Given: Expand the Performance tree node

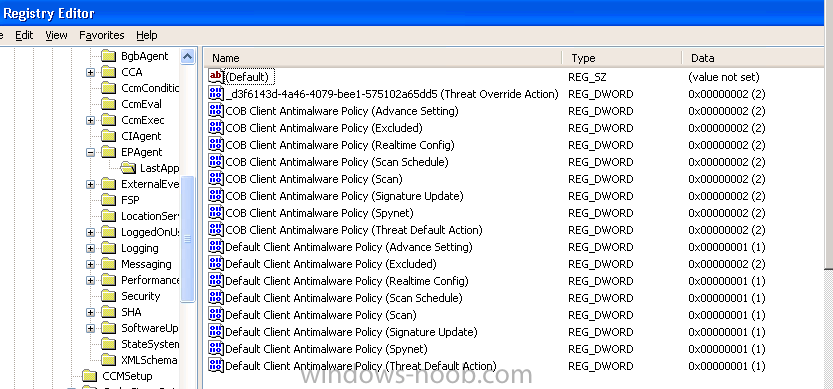Looking at the screenshot, I should click(x=90, y=281).
